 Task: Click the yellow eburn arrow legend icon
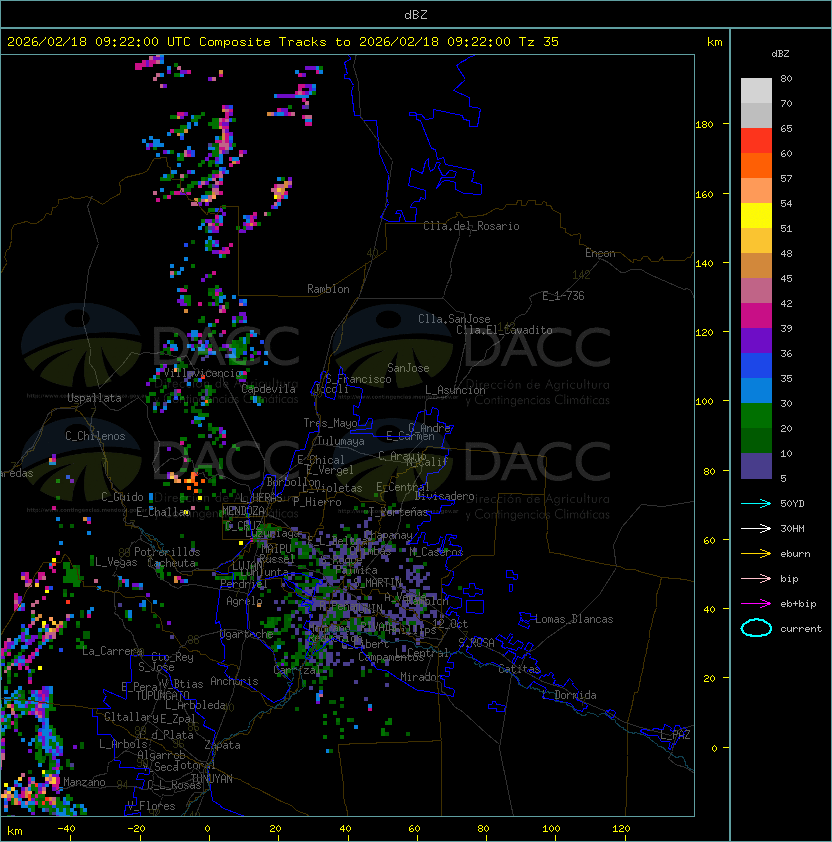coord(756,554)
